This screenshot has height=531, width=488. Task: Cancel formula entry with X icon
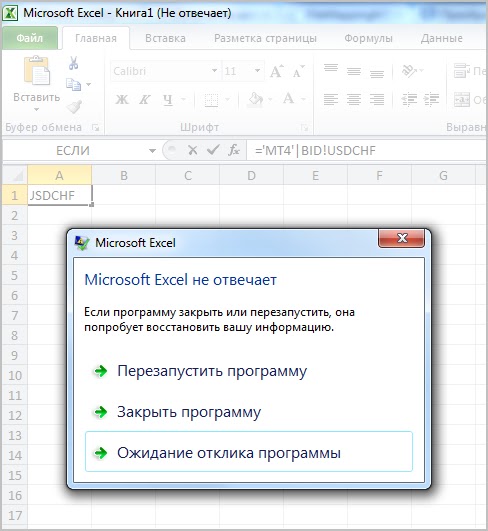click(x=193, y=150)
